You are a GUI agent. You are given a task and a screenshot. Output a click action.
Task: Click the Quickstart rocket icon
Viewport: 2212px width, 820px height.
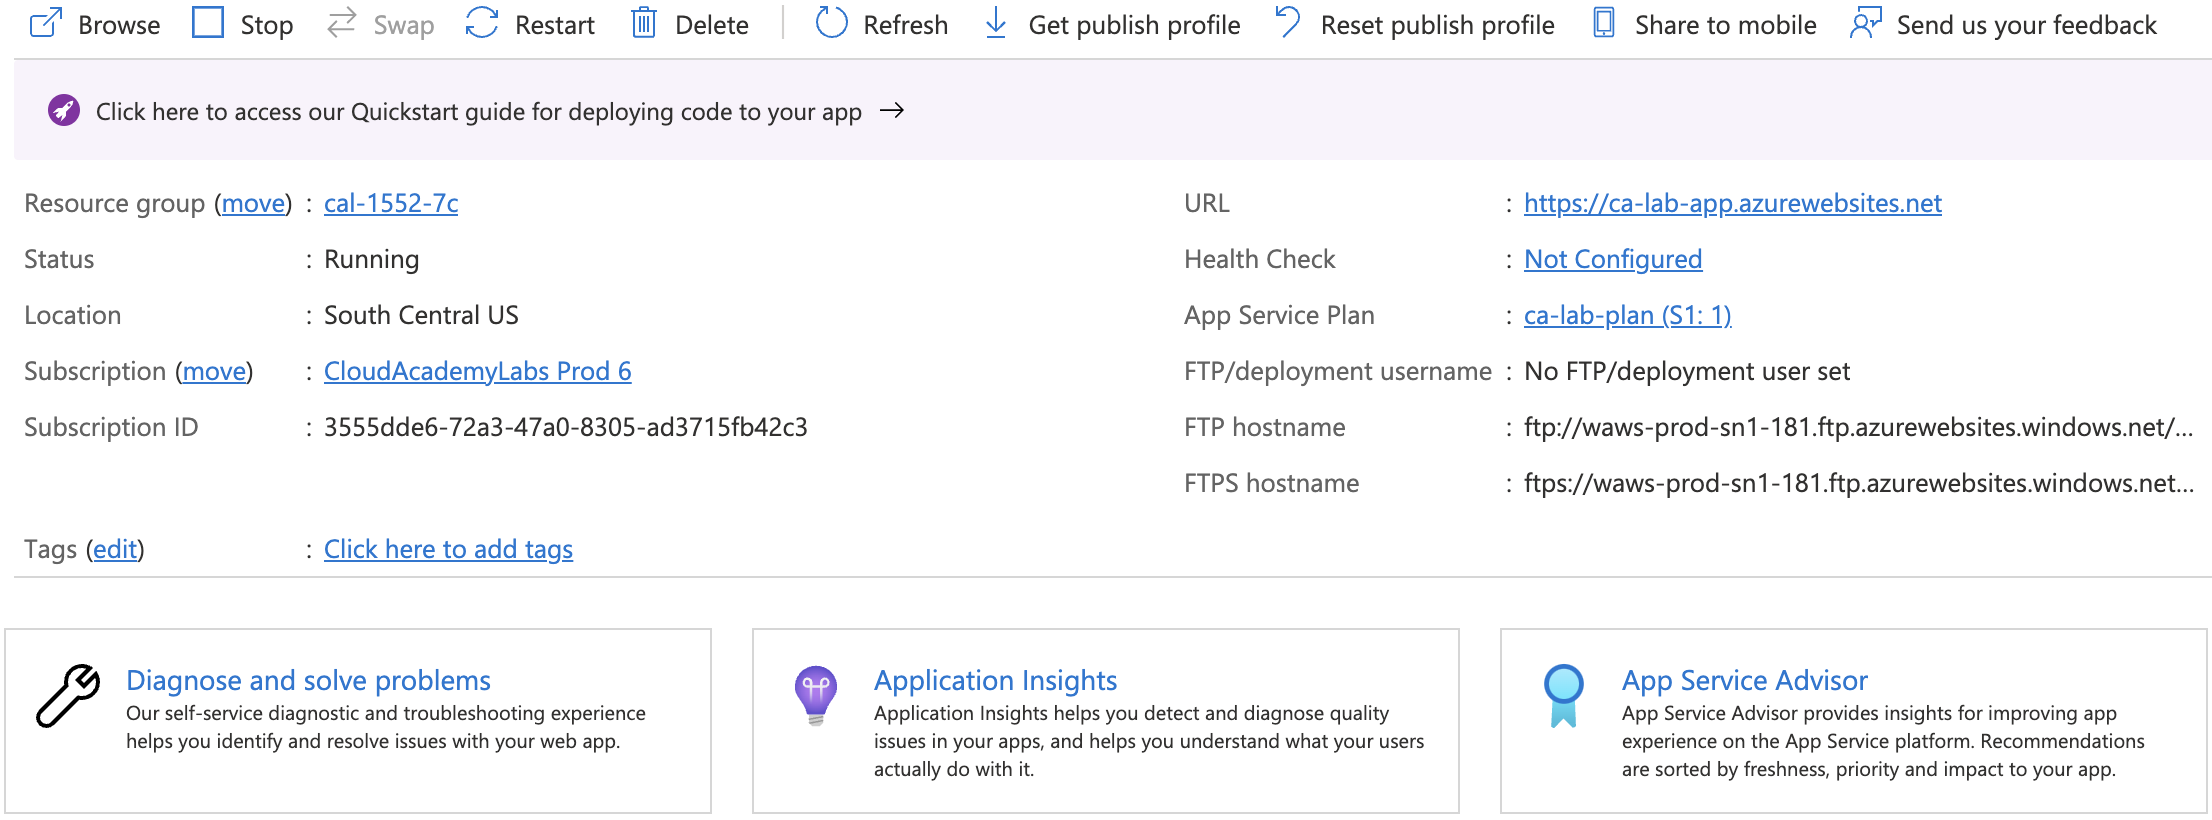pos(64,110)
